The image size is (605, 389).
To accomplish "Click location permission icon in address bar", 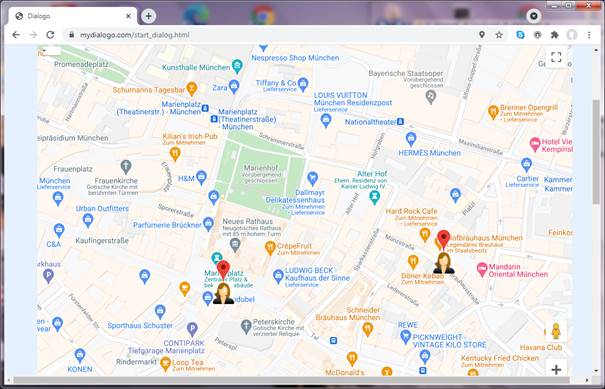I will 482,35.
